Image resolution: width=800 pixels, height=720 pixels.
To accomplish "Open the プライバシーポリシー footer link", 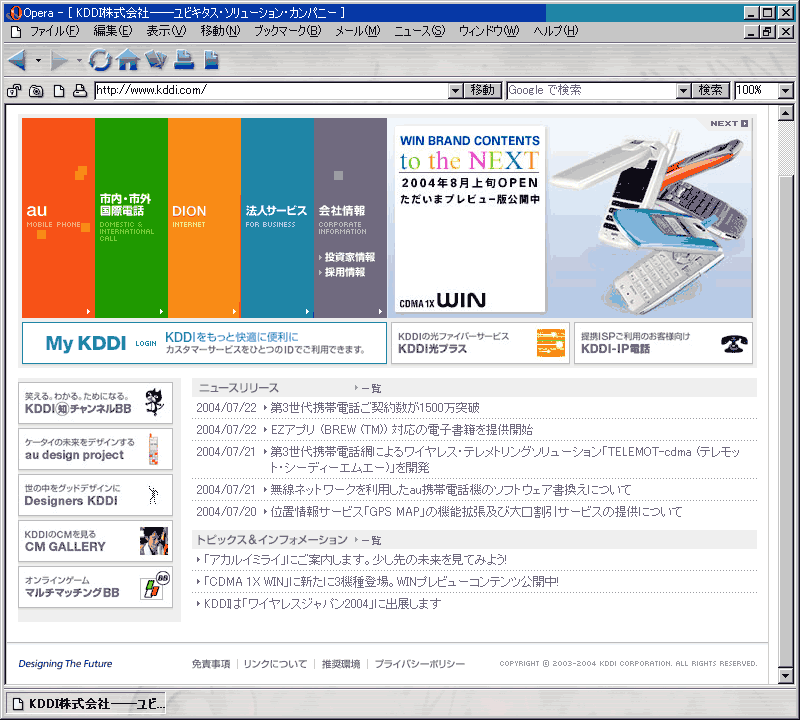I will [419, 664].
